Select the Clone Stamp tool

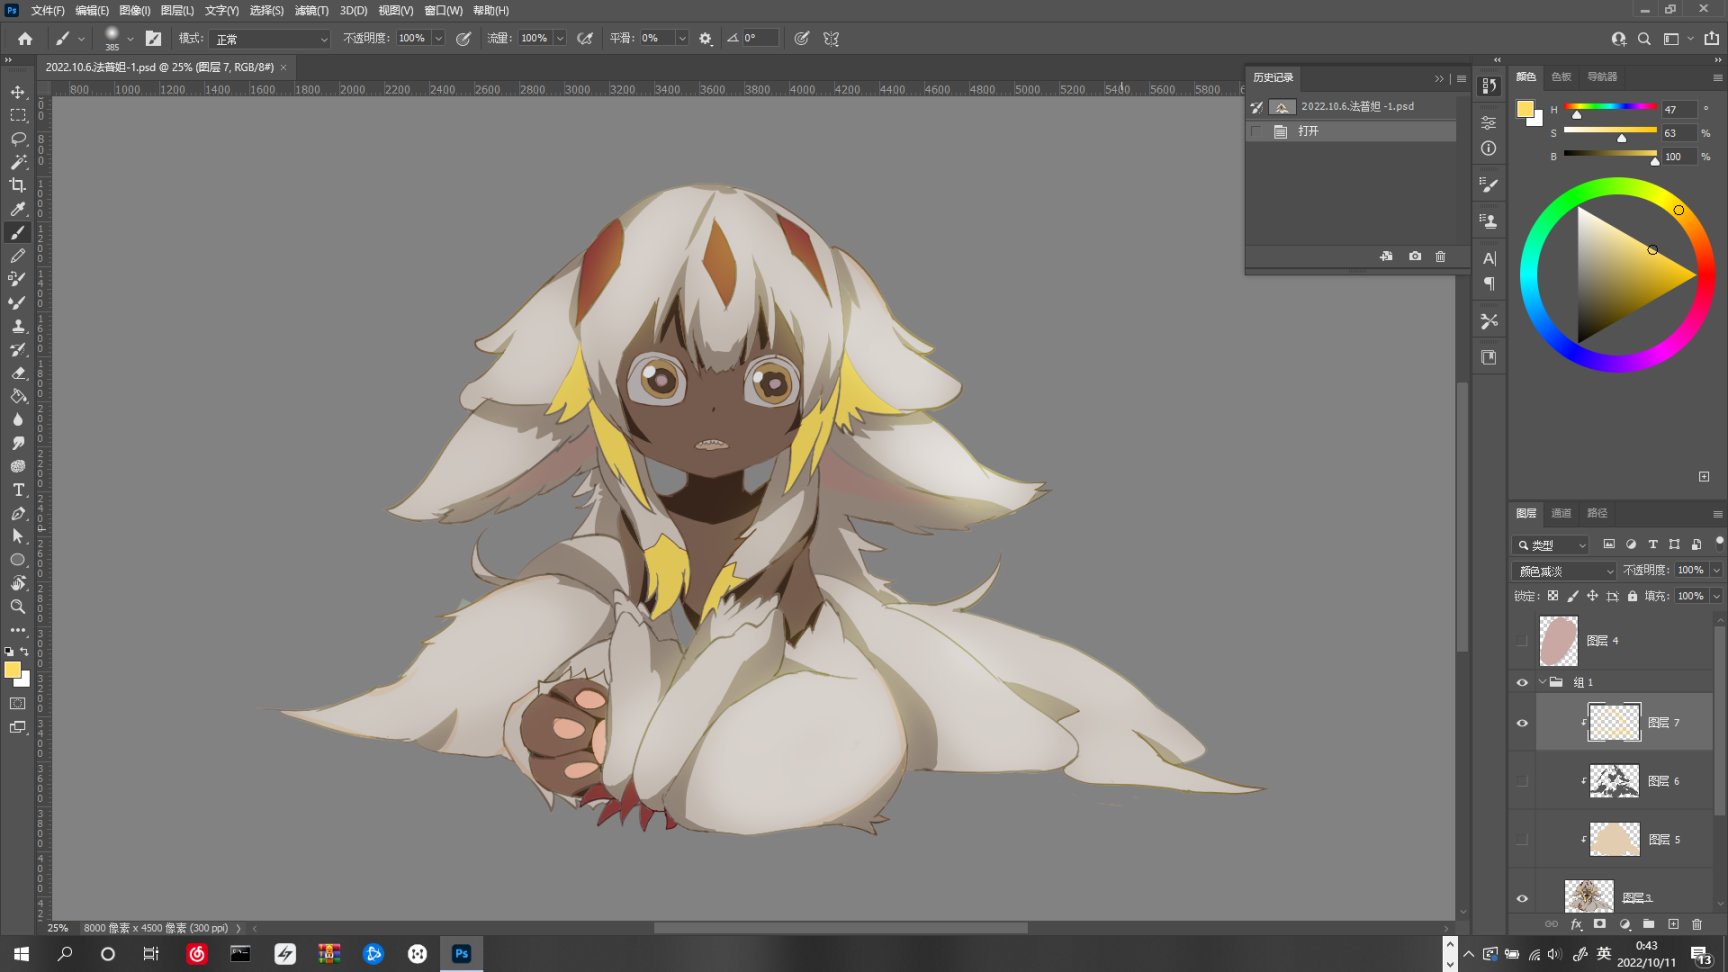(18, 326)
